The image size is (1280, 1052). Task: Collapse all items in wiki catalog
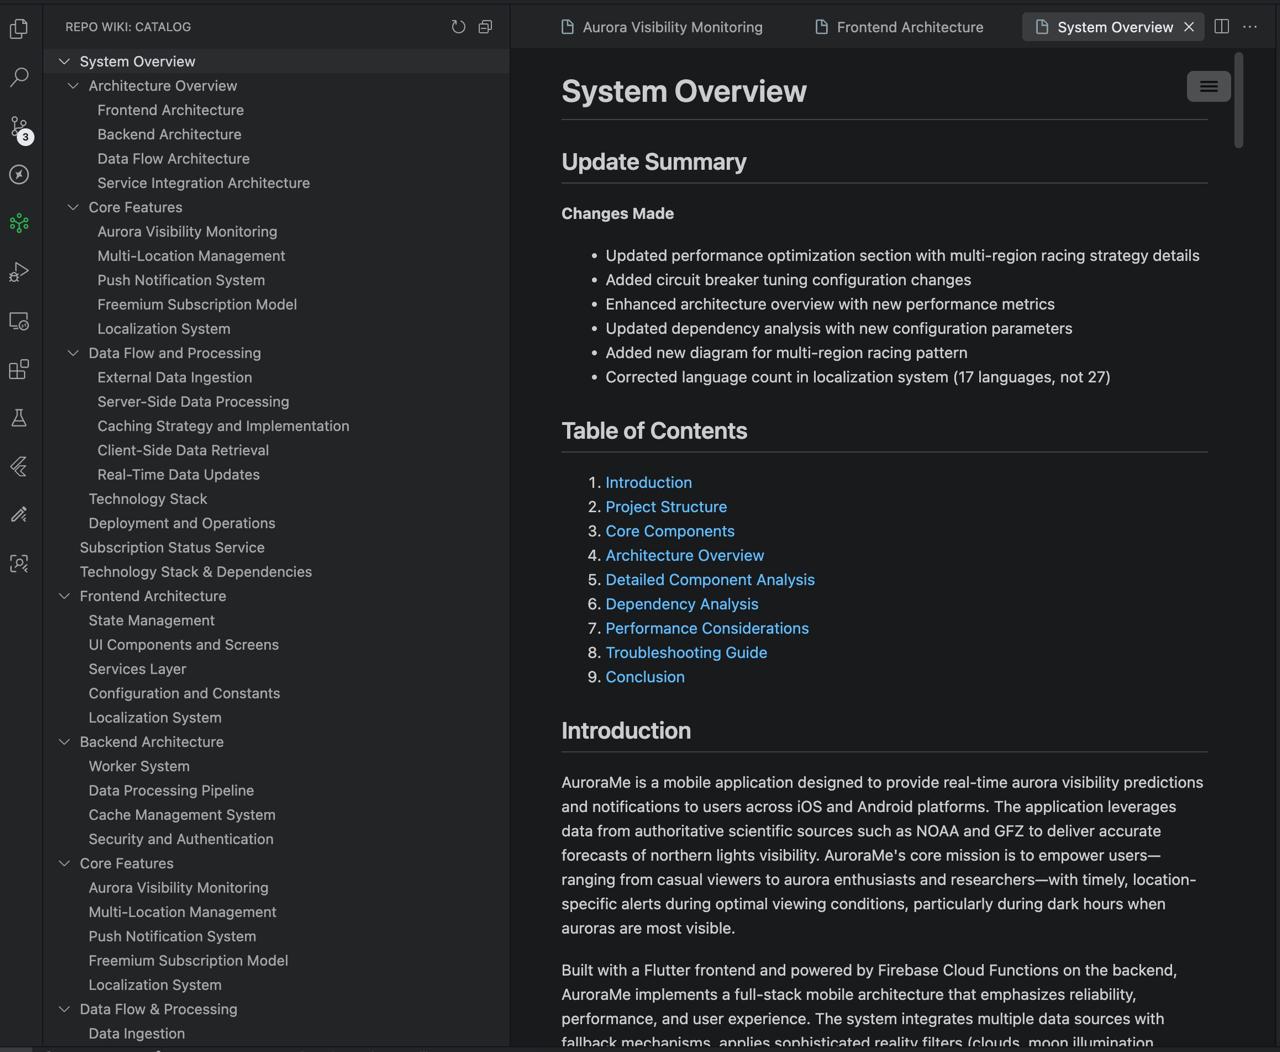click(485, 27)
